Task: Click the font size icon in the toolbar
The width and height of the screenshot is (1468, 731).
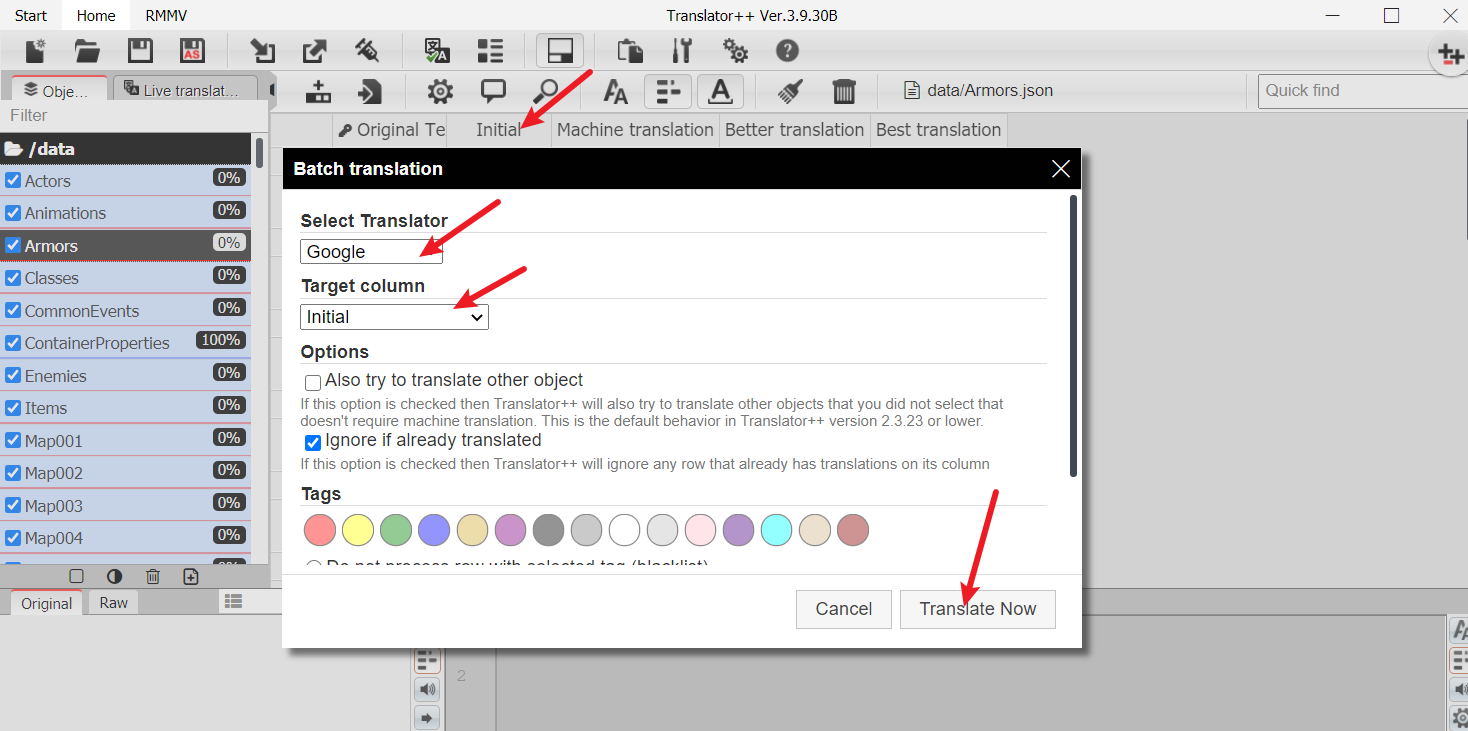Action: pos(616,92)
